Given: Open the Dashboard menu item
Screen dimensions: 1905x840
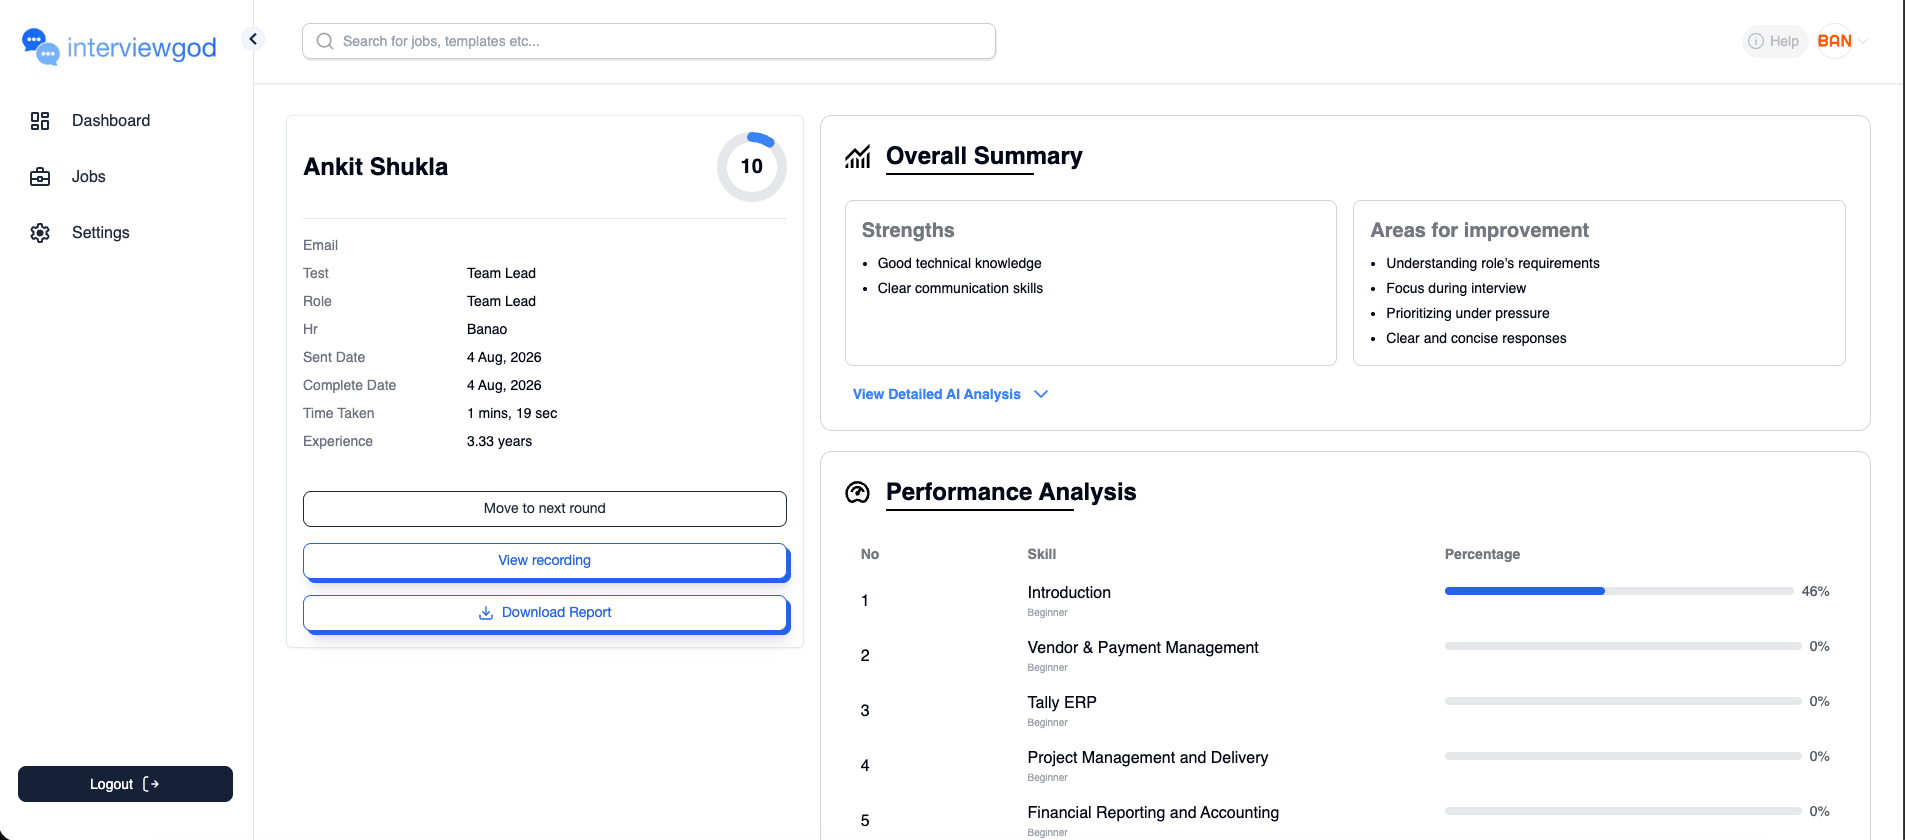Looking at the screenshot, I should [x=111, y=121].
